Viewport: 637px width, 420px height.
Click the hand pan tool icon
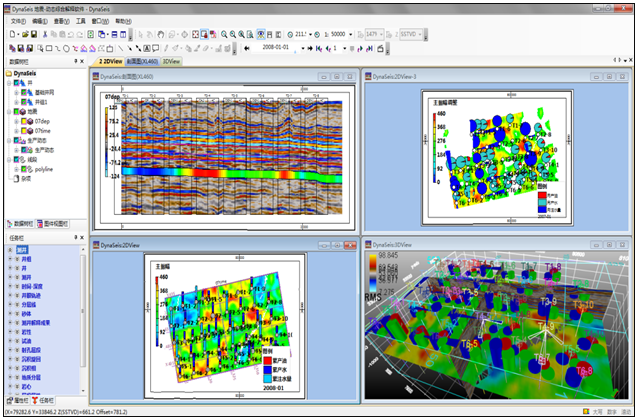(162, 33)
